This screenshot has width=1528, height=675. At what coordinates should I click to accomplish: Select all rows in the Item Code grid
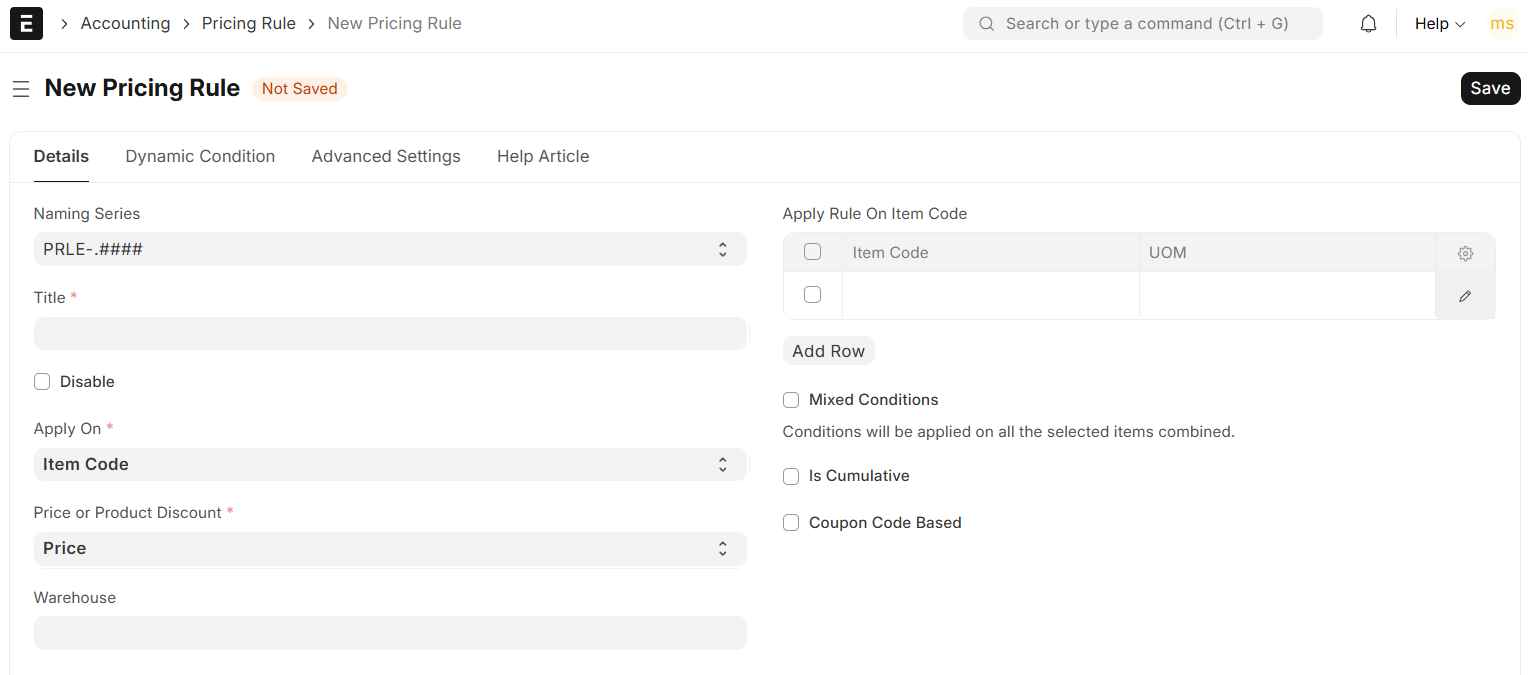pos(812,251)
